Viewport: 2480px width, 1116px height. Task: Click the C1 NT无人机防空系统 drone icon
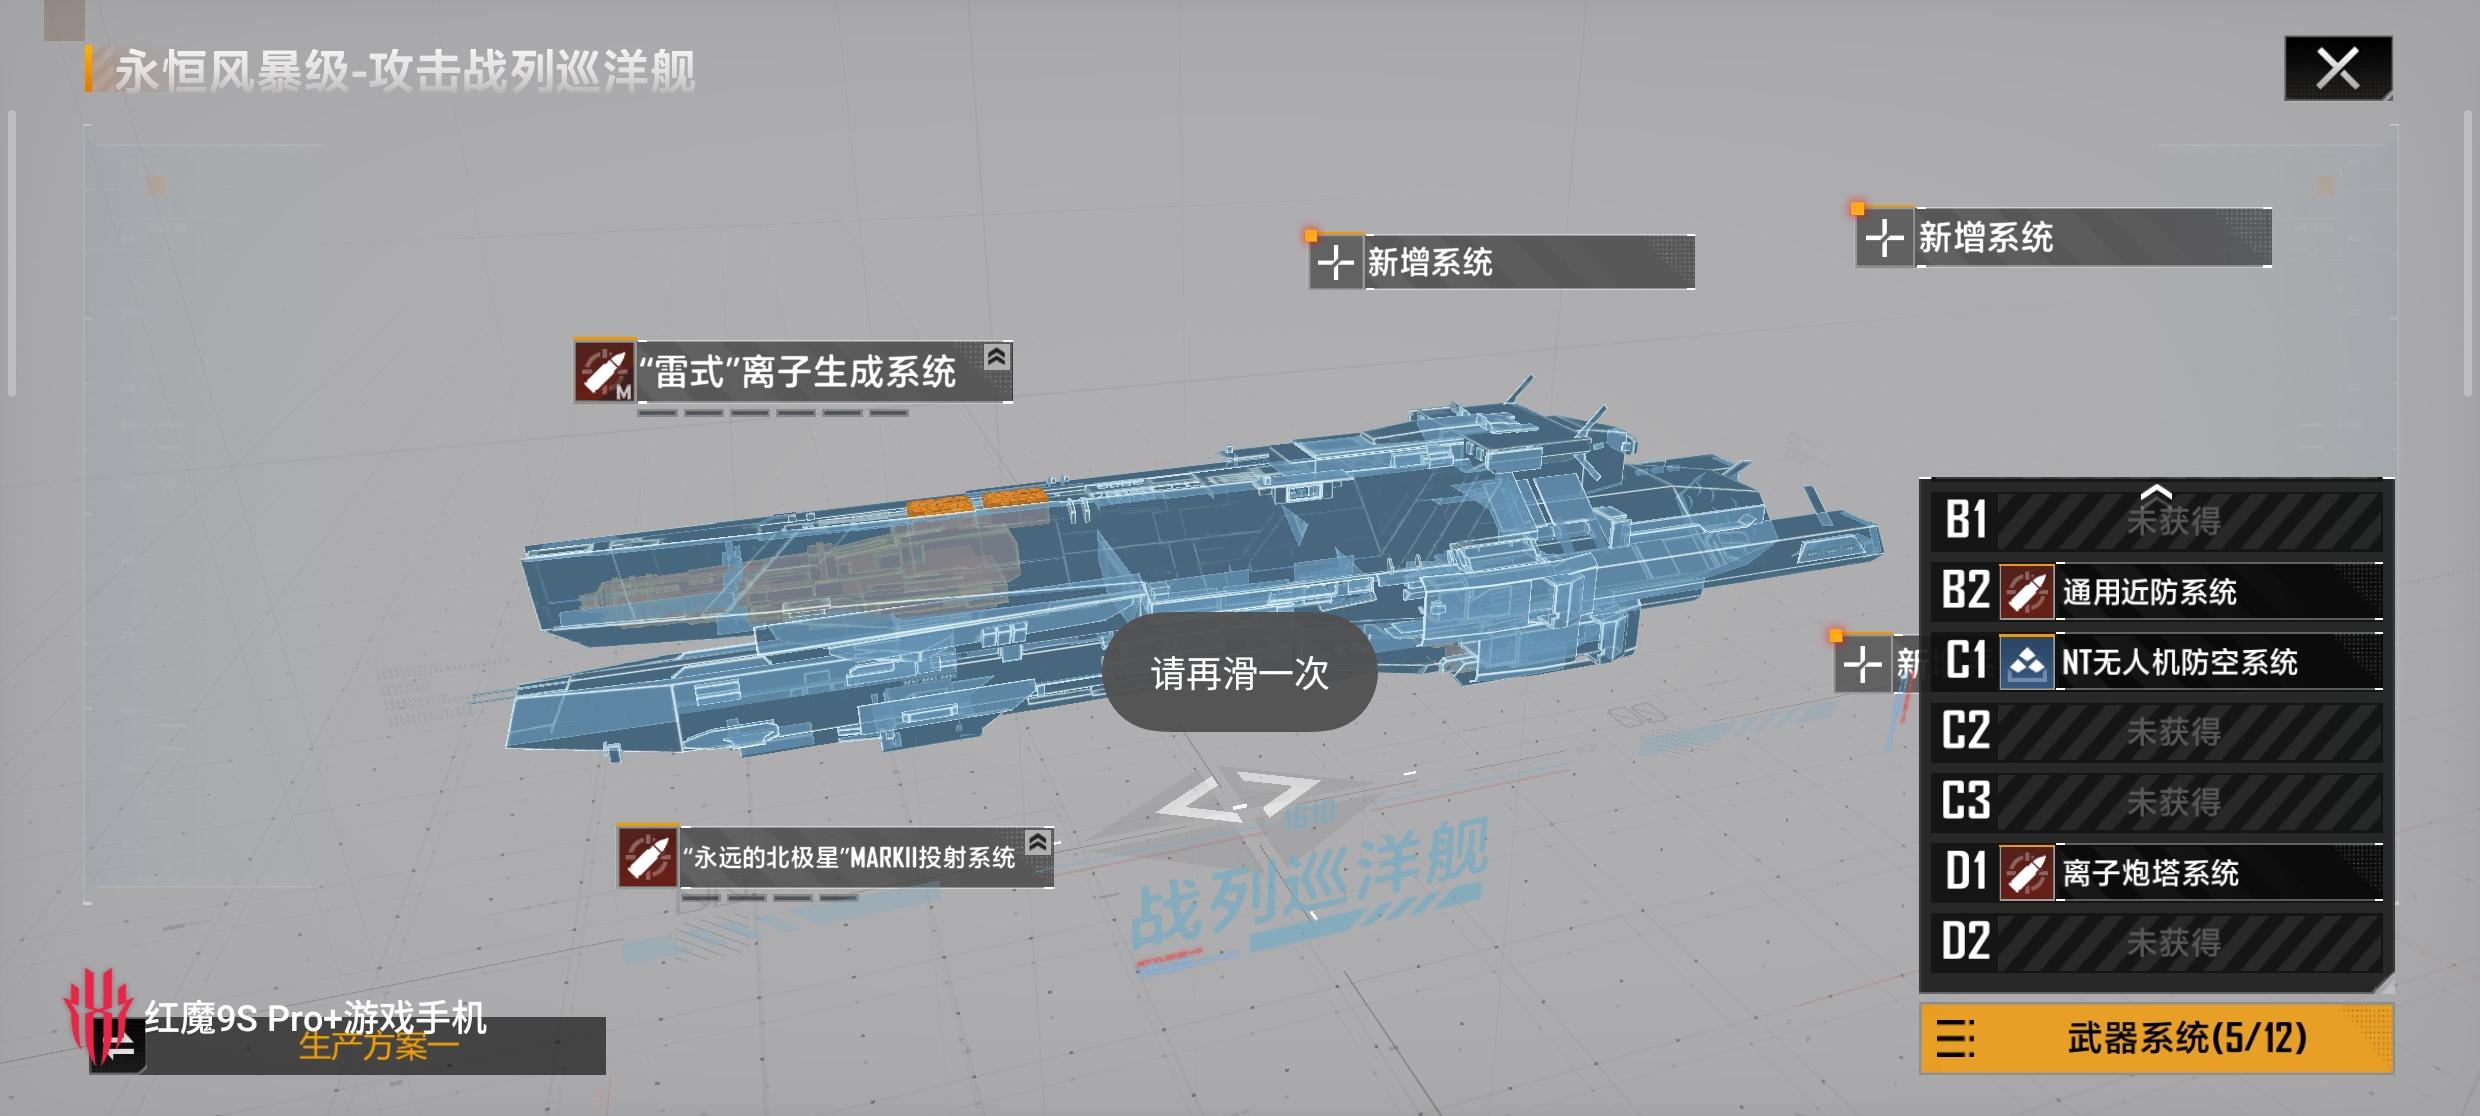point(2026,662)
